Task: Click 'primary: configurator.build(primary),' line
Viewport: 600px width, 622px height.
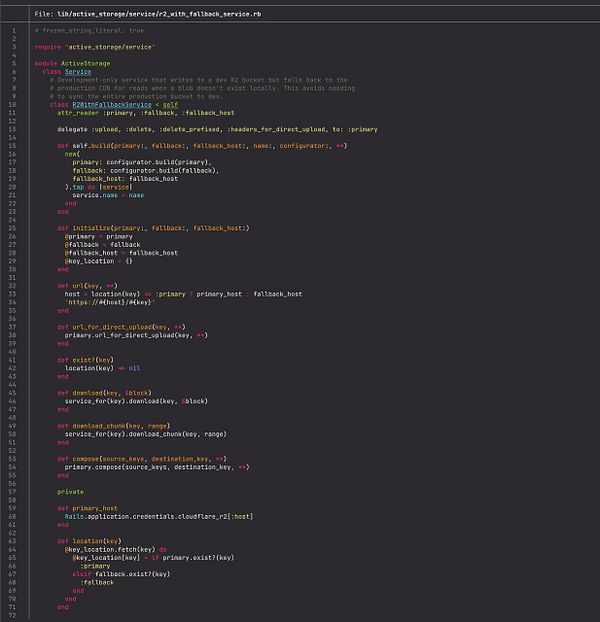Action: [142, 163]
